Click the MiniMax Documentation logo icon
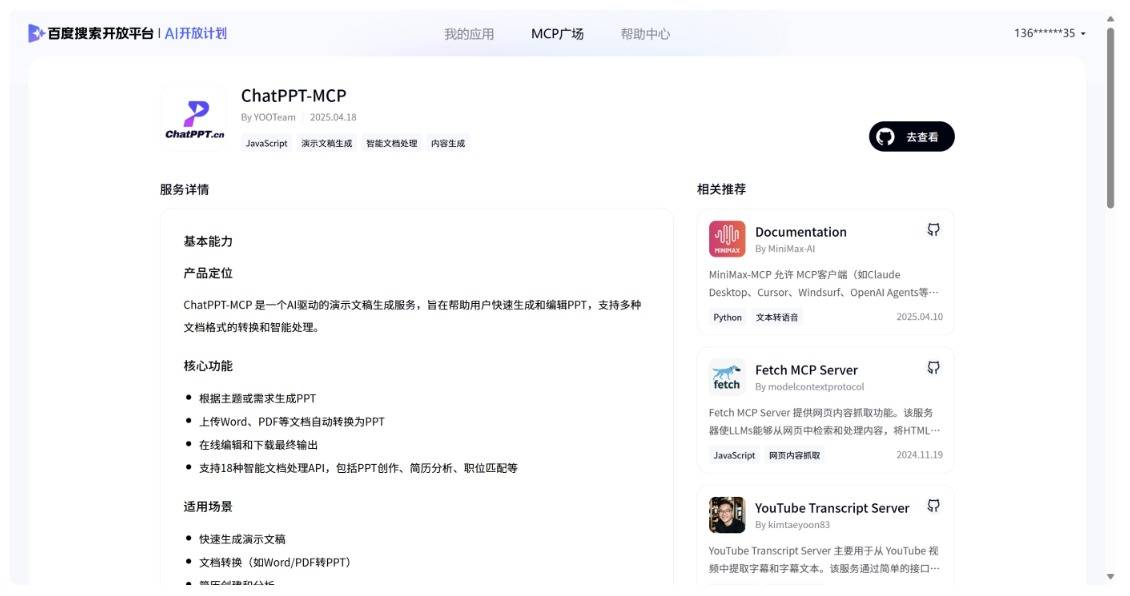Screen dimensions: 1130x596 727,239
